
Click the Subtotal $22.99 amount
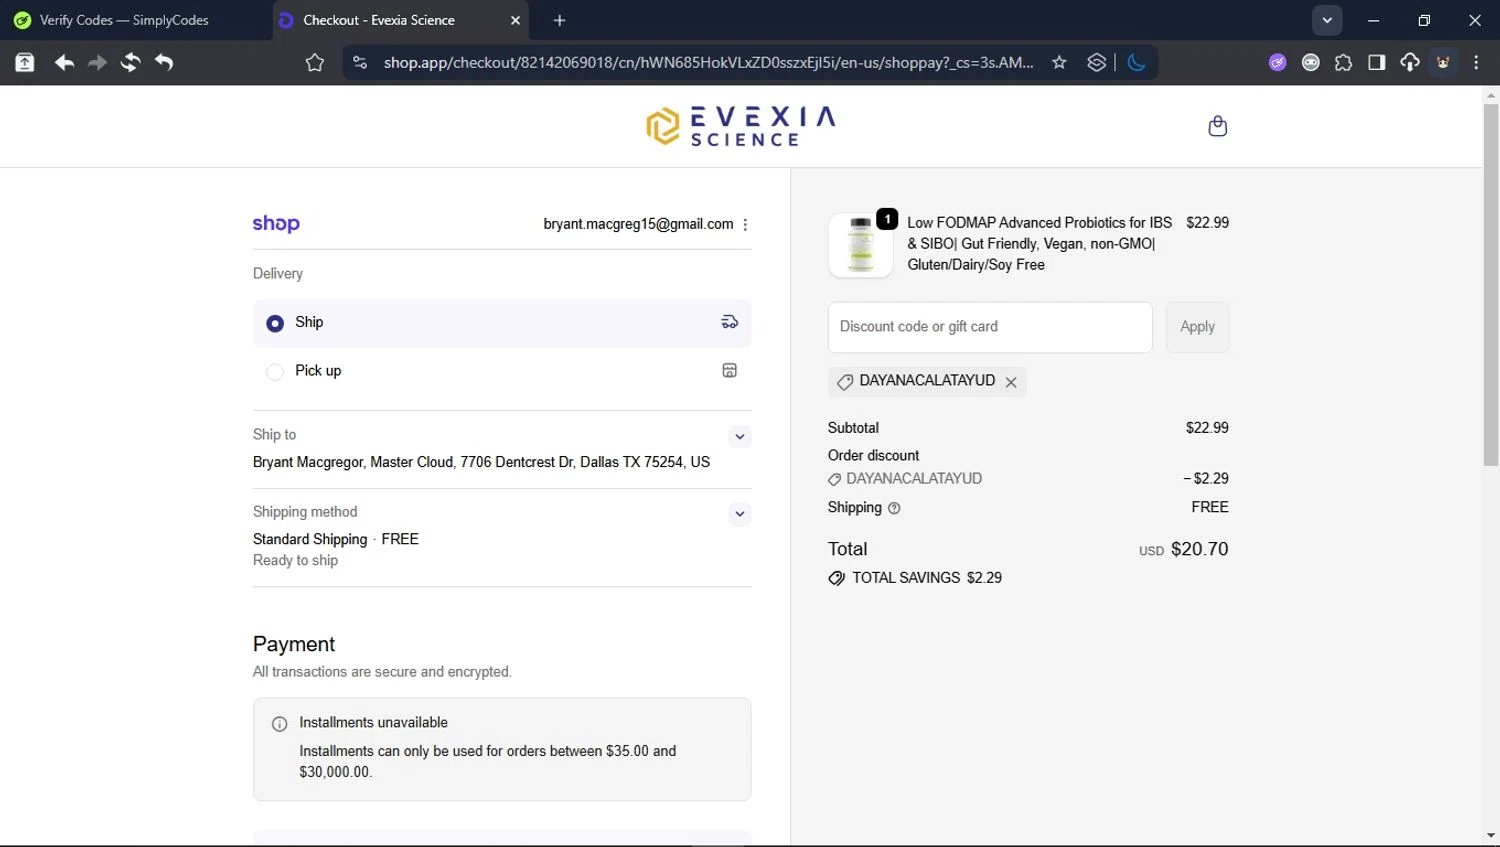1207,428
